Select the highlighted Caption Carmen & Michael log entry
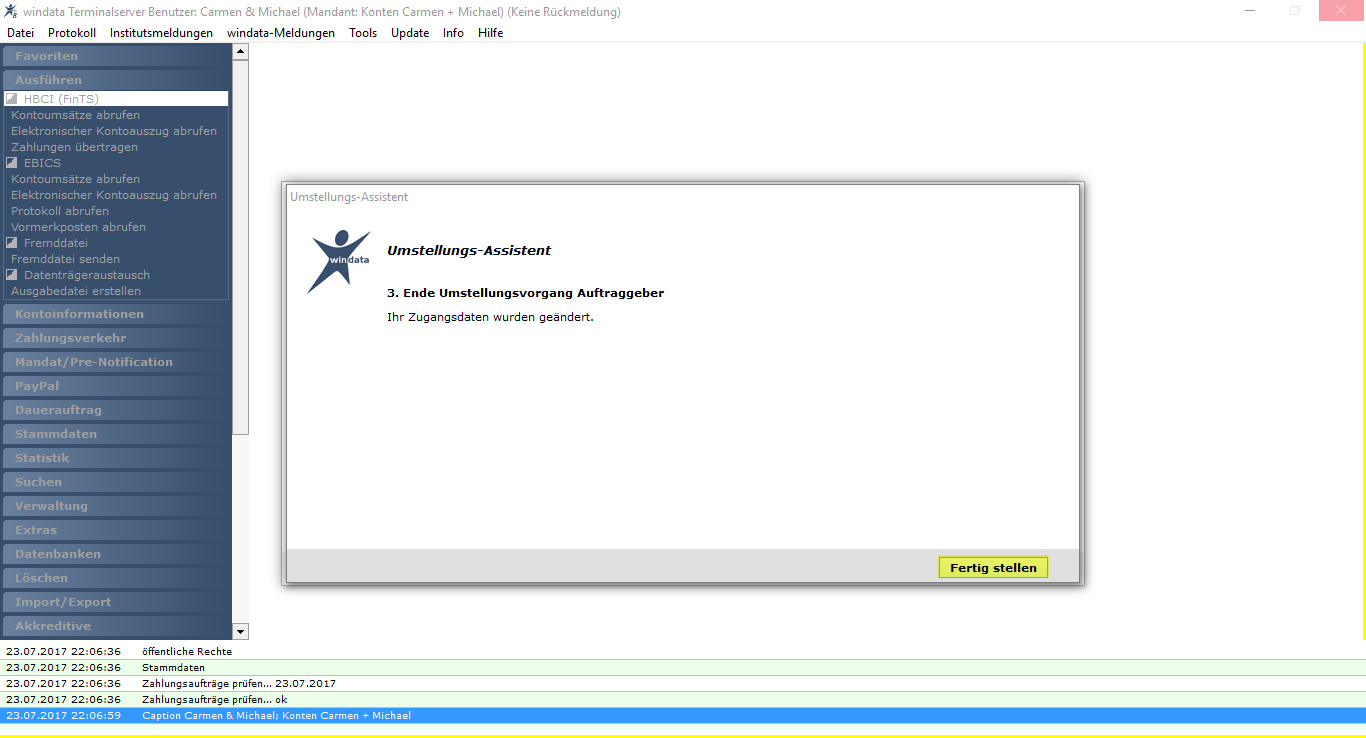The image size is (1366, 738). click(x=683, y=716)
